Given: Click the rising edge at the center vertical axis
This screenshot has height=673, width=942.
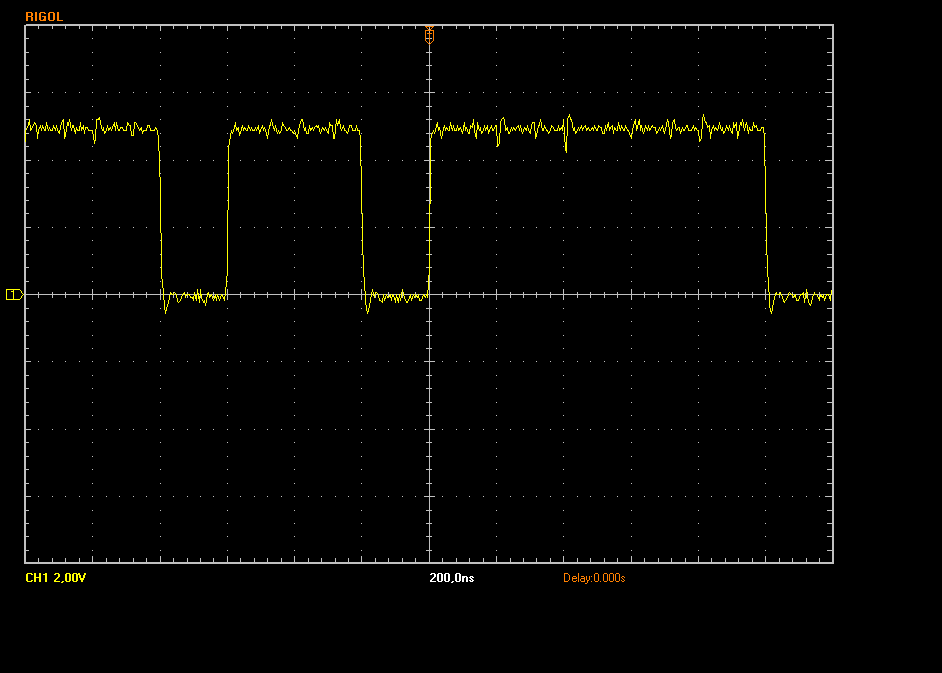Looking at the screenshot, I should [x=429, y=210].
